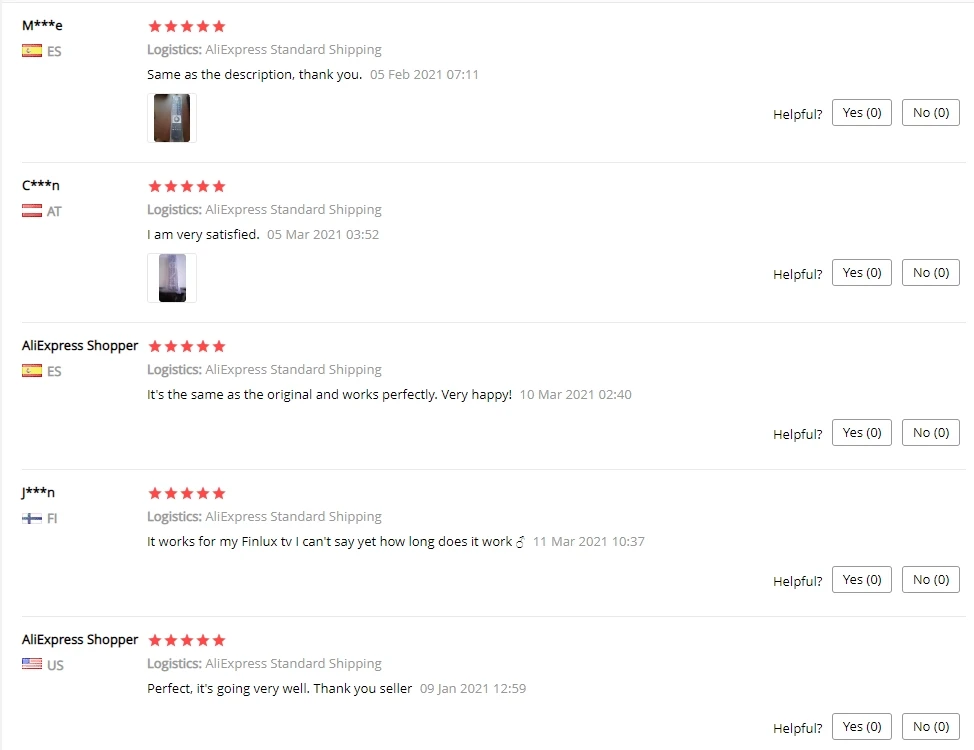Click the Spain flag icon under M***e
Image resolution: width=974 pixels, height=750 pixels.
pos(32,51)
